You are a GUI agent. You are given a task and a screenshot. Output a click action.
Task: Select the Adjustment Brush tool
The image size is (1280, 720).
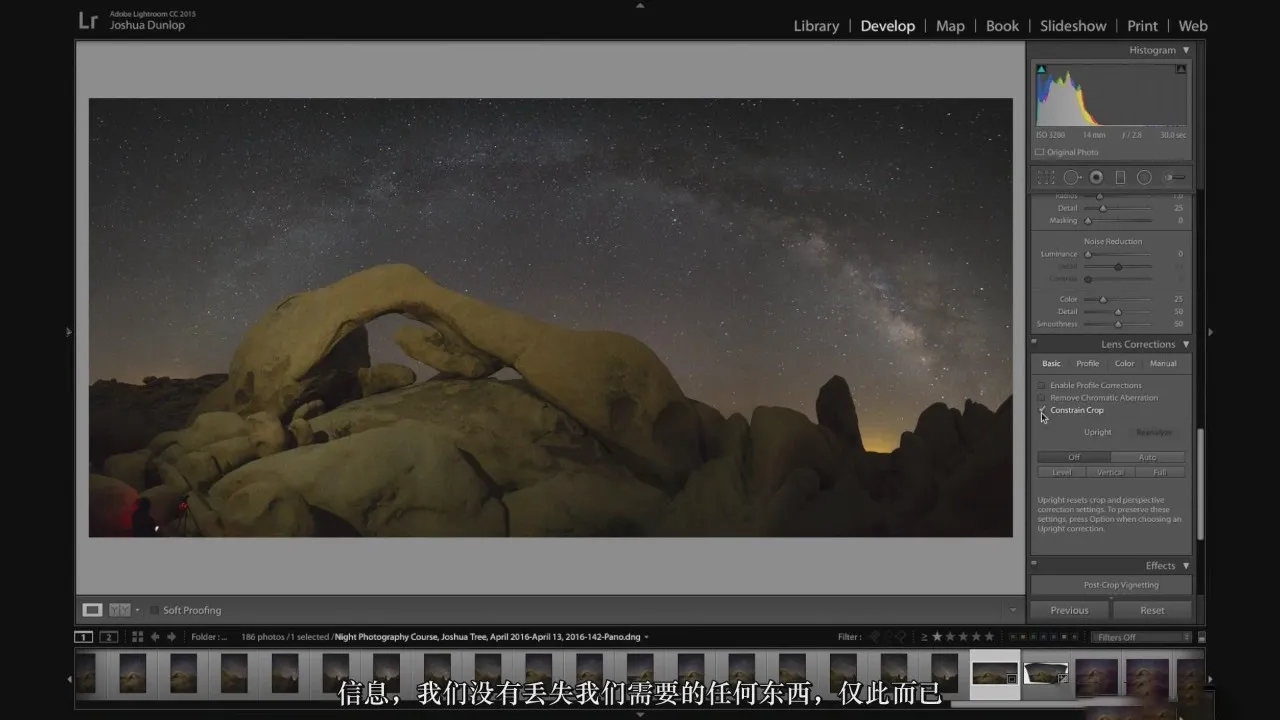[x=1173, y=177]
